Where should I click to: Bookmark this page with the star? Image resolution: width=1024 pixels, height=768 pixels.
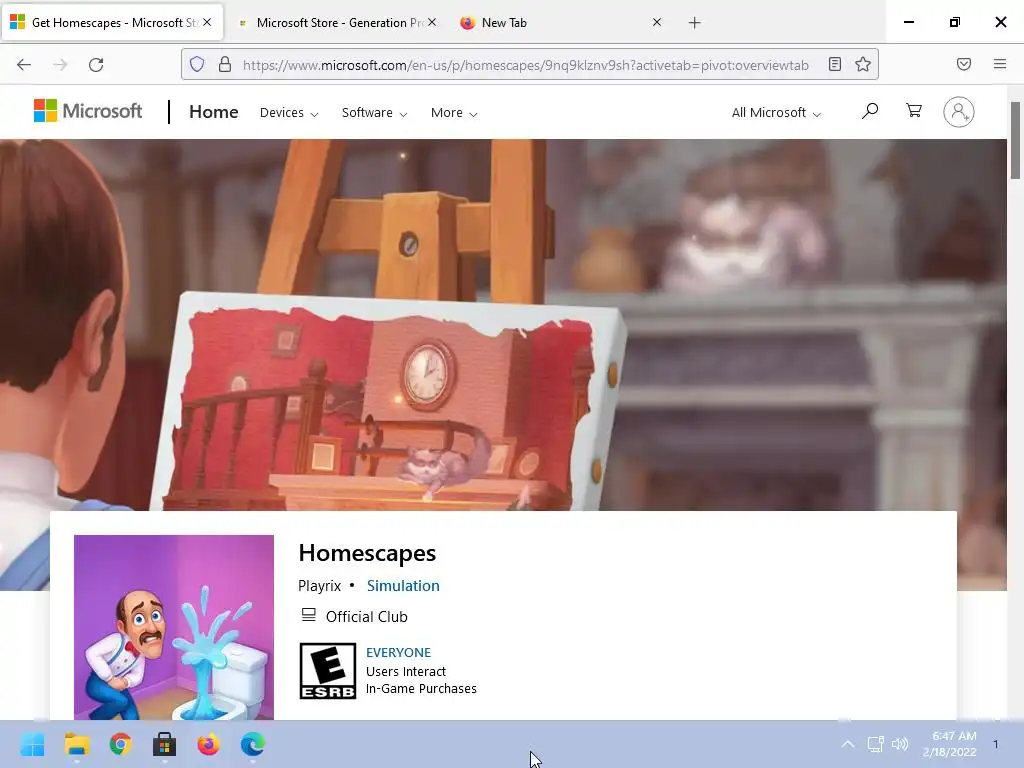point(863,64)
